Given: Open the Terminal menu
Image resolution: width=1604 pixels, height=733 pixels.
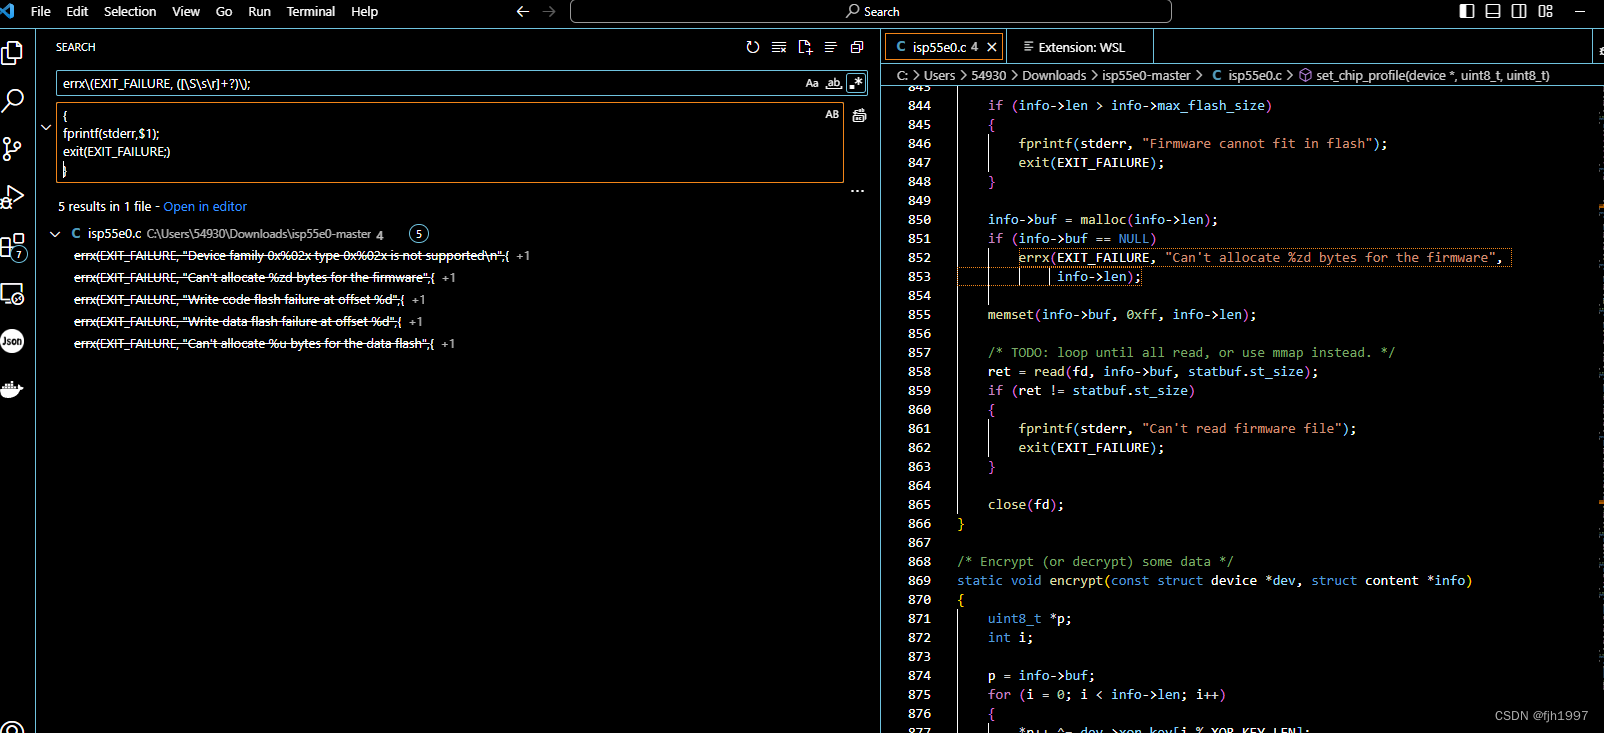Looking at the screenshot, I should [x=310, y=12].
